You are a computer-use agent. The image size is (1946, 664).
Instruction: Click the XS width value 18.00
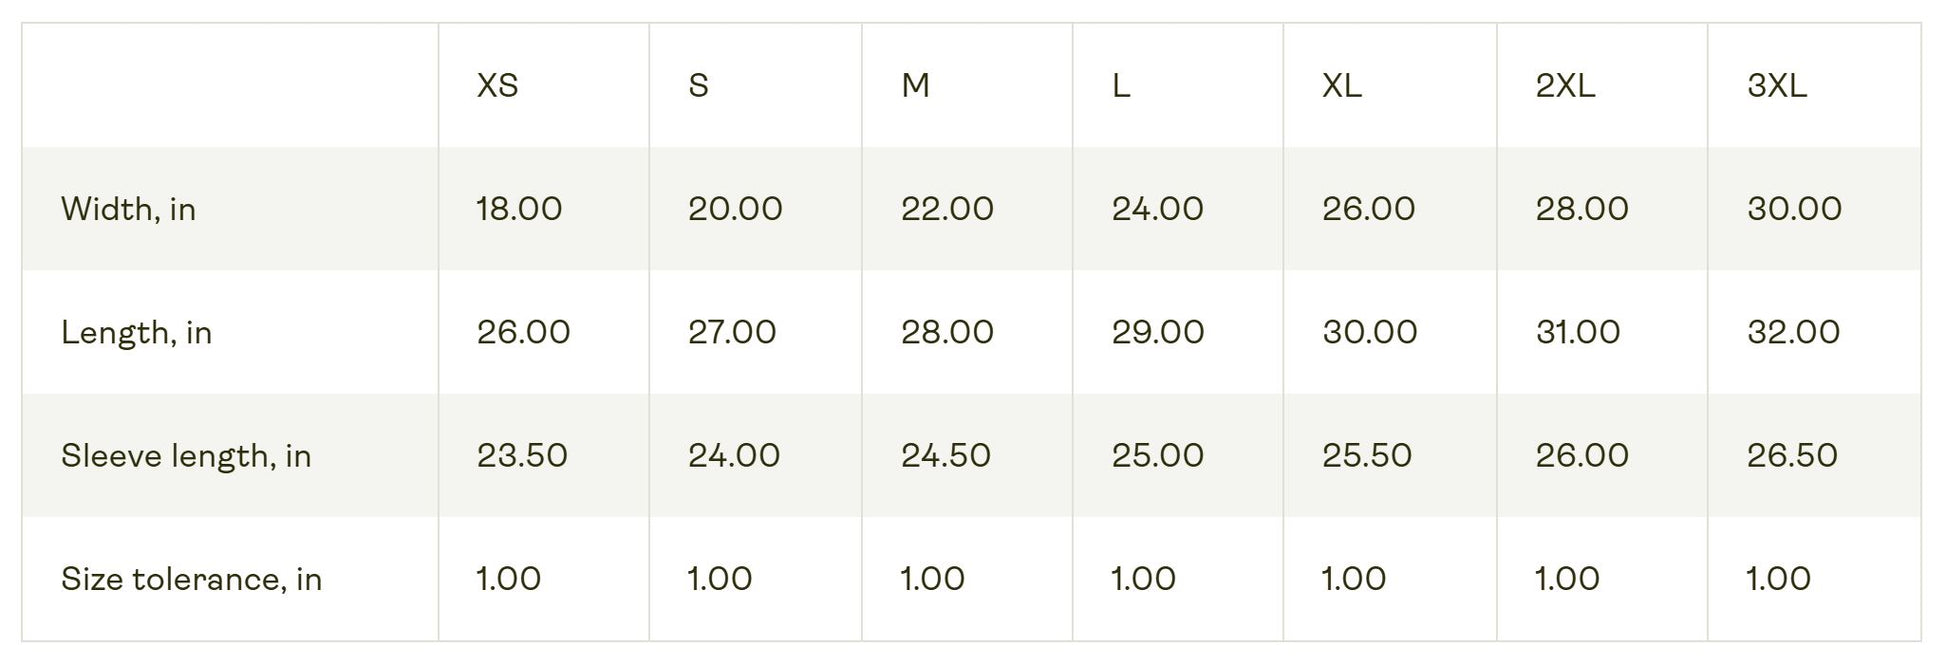coord(519,209)
